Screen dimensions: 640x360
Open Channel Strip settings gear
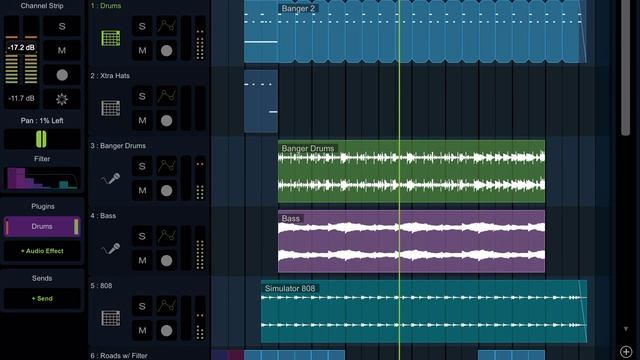coord(62,99)
